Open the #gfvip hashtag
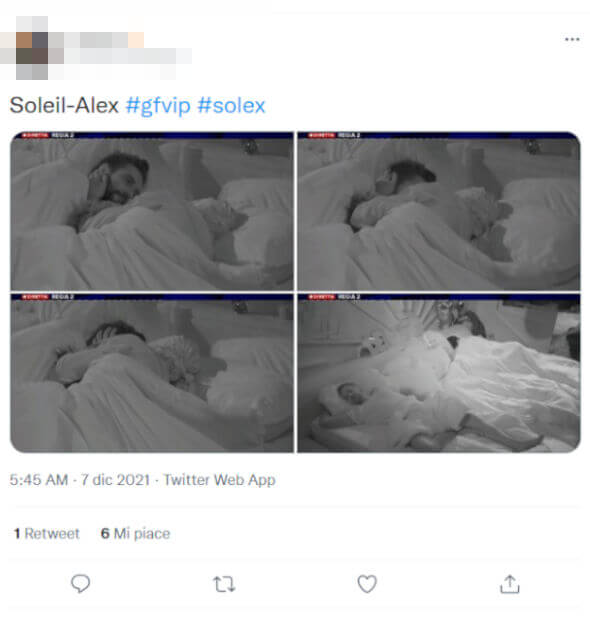 tap(158, 106)
